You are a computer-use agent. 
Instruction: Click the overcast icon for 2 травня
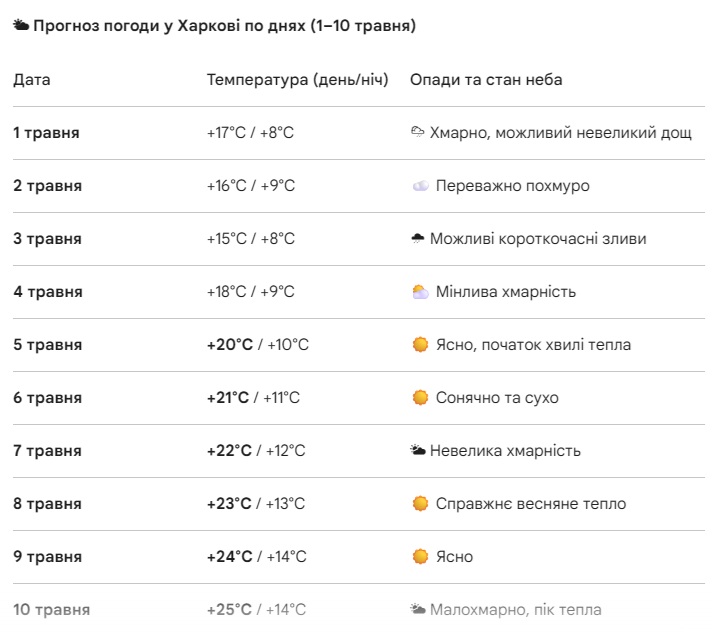pos(420,186)
